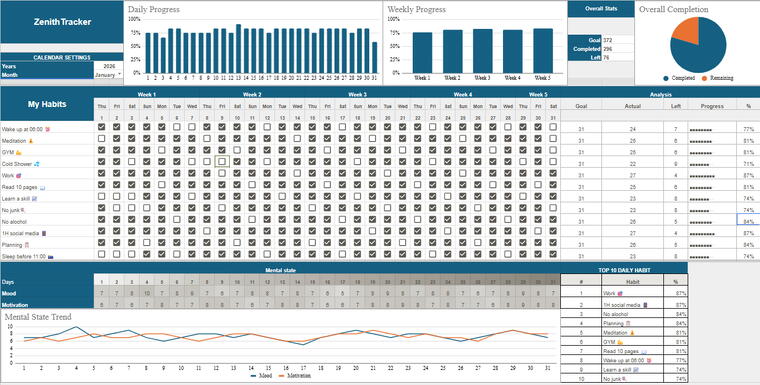Click the day 31 bar in Daily Progress chart

tap(374, 57)
